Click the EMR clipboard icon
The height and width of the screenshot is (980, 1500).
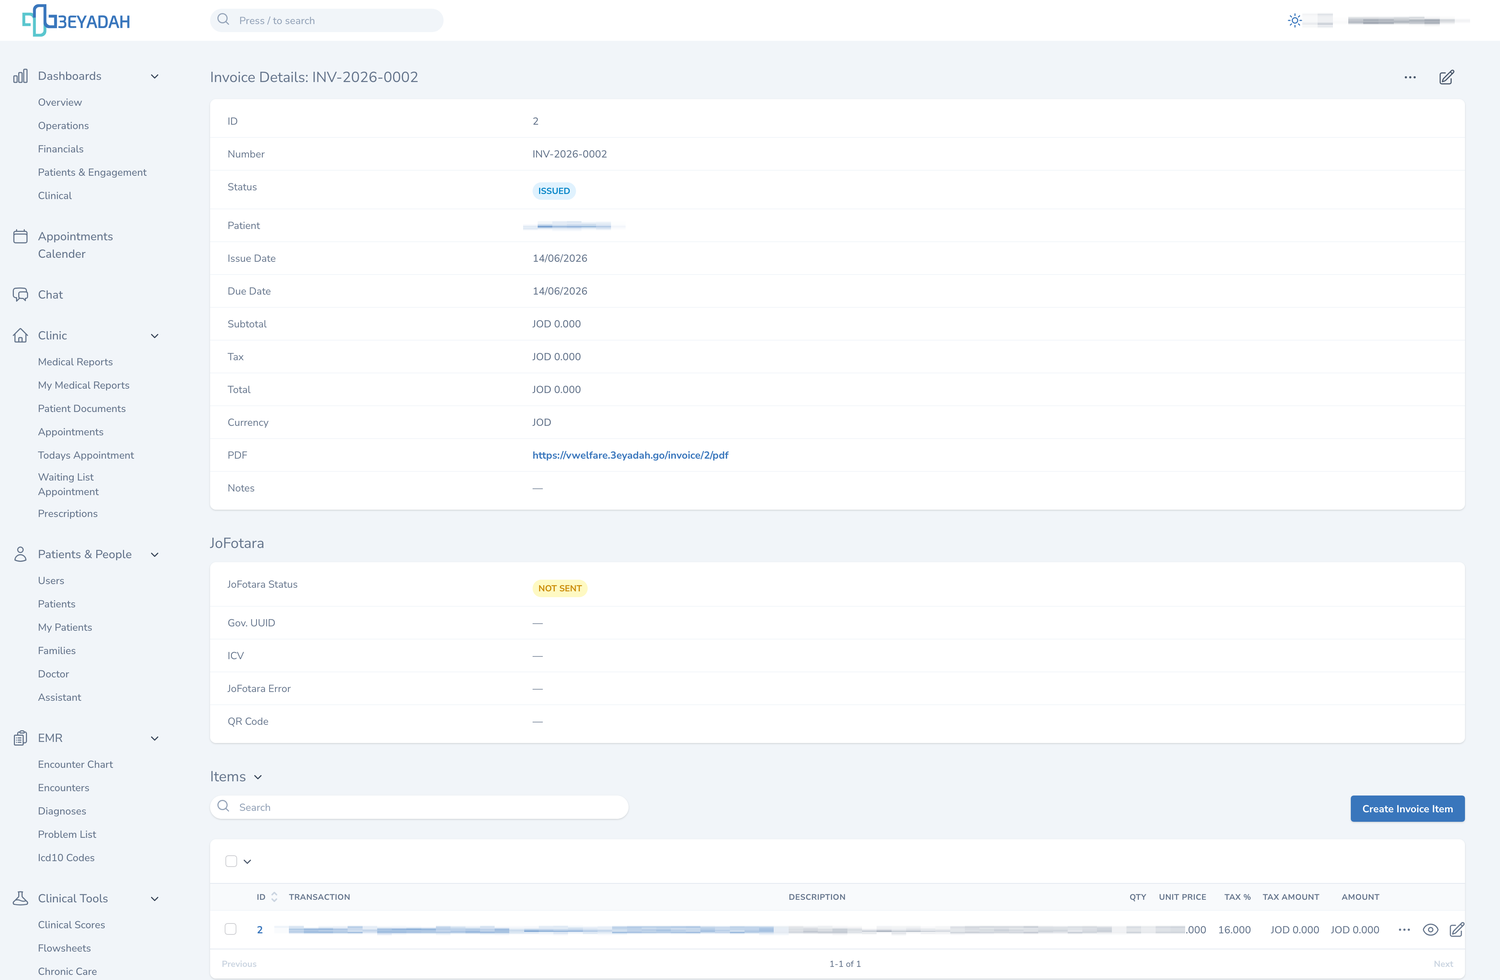point(20,738)
